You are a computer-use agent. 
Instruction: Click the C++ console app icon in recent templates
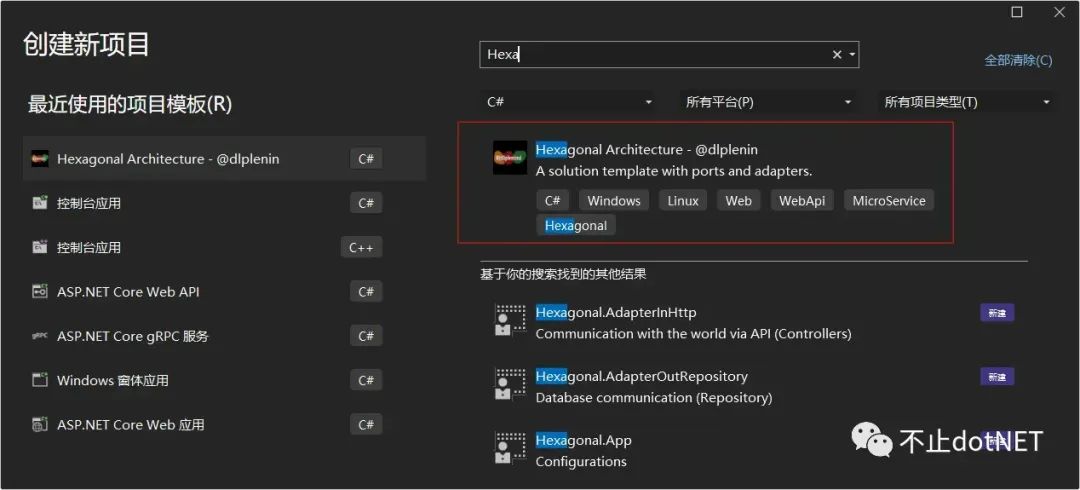pos(40,247)
